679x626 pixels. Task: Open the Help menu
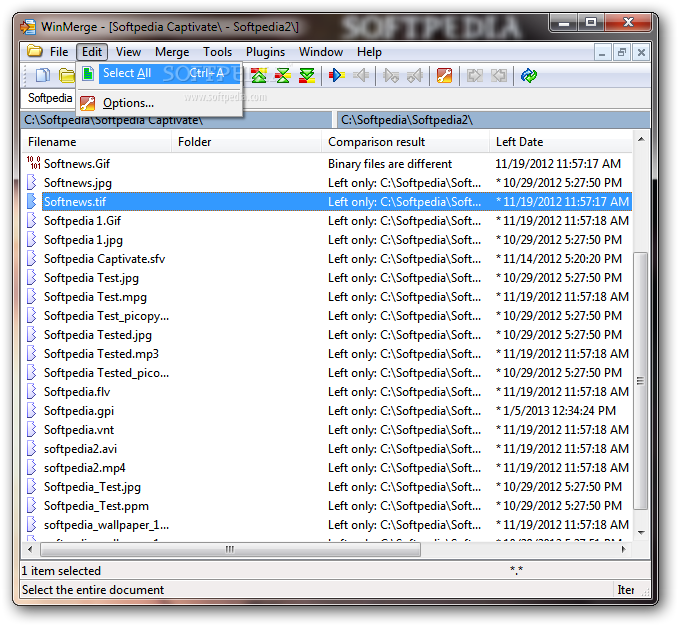(x=369, y=52)
